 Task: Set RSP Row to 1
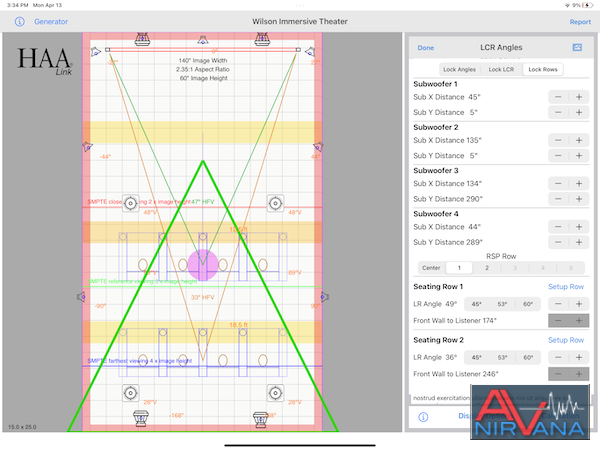(x=459, y=268)
